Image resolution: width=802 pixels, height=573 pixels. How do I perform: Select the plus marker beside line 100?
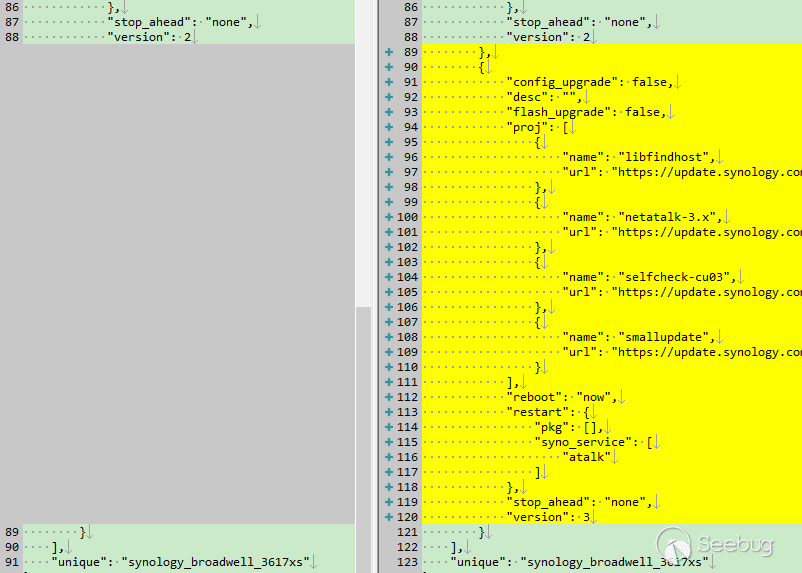(x=388, y=217)
